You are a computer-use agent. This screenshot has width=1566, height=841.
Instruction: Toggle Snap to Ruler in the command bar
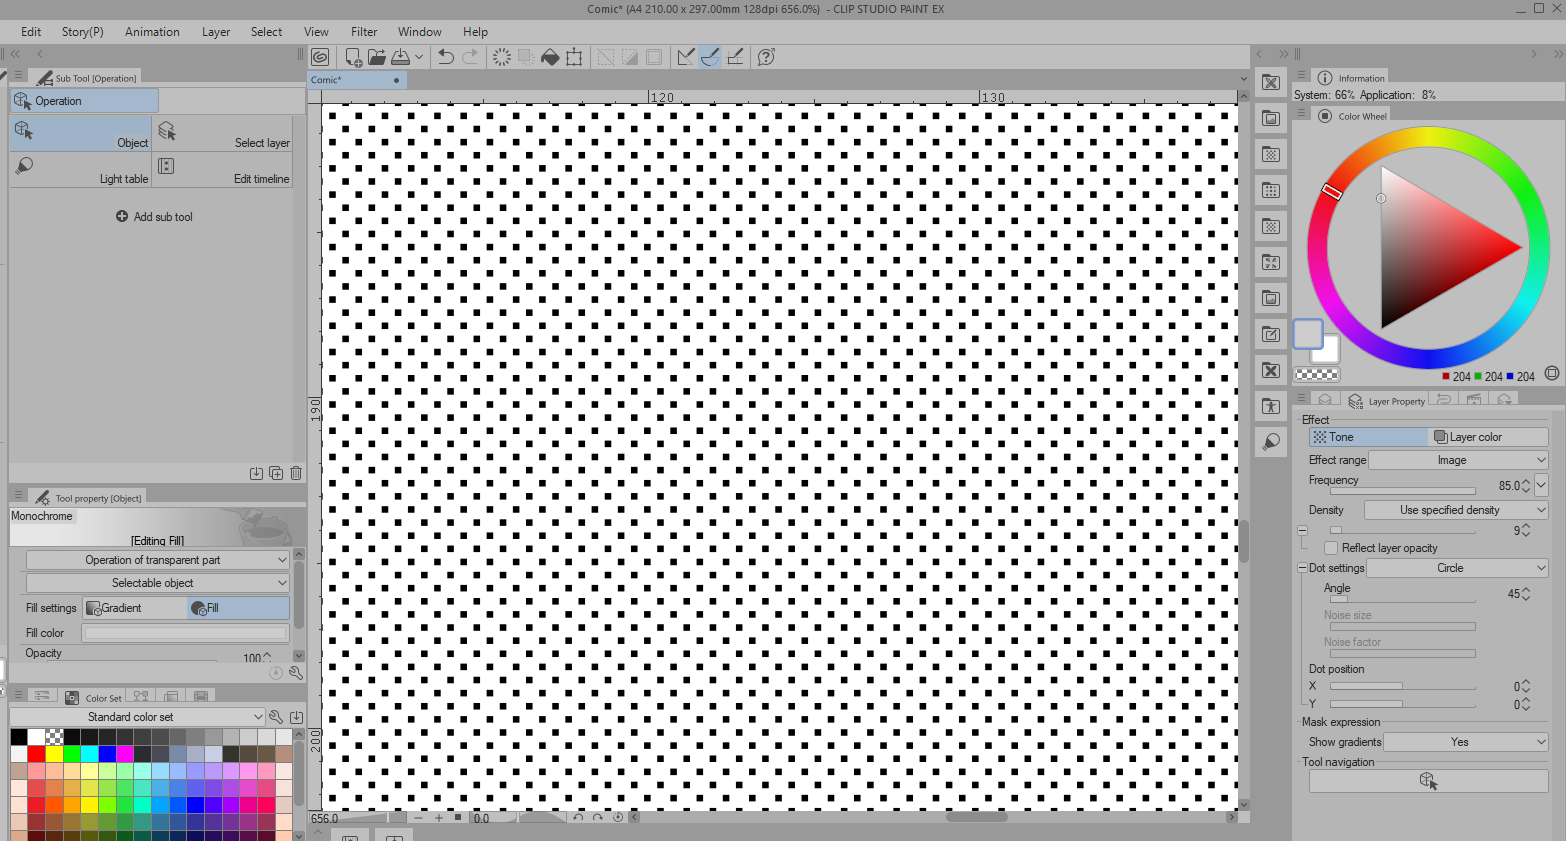(686, 57)
